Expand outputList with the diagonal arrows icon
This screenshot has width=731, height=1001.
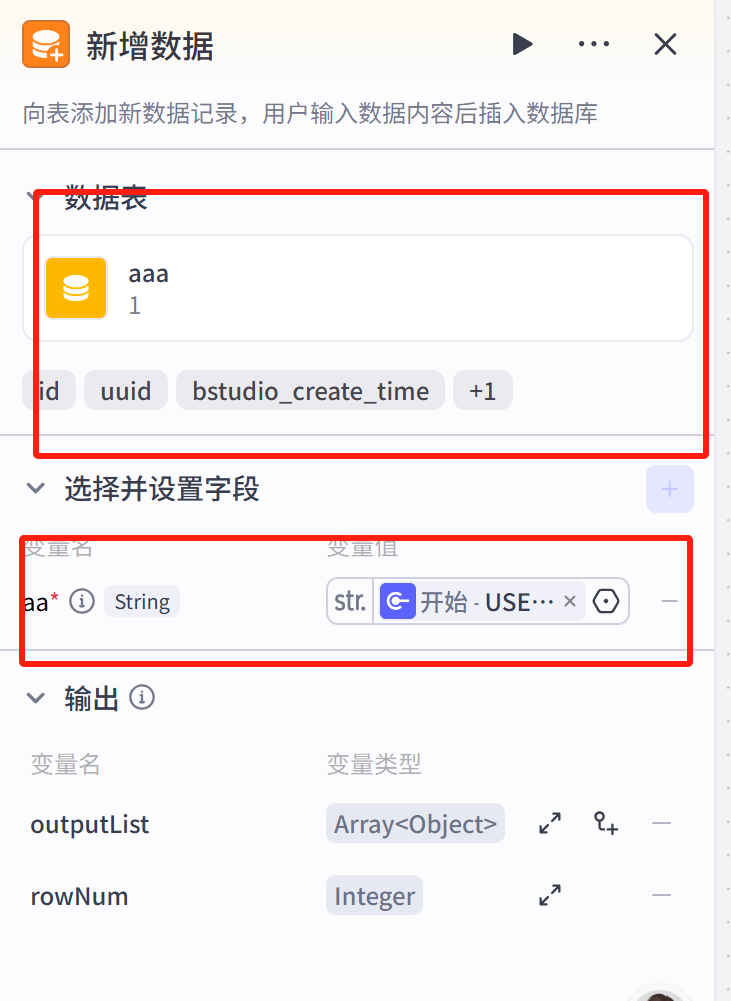coord(549,823)
